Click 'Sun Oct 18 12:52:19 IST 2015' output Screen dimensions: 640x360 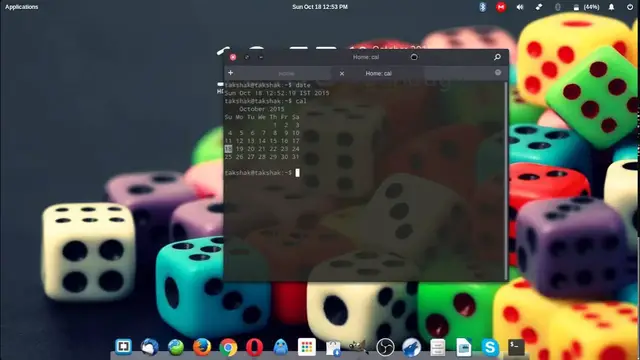click(277, 93)
